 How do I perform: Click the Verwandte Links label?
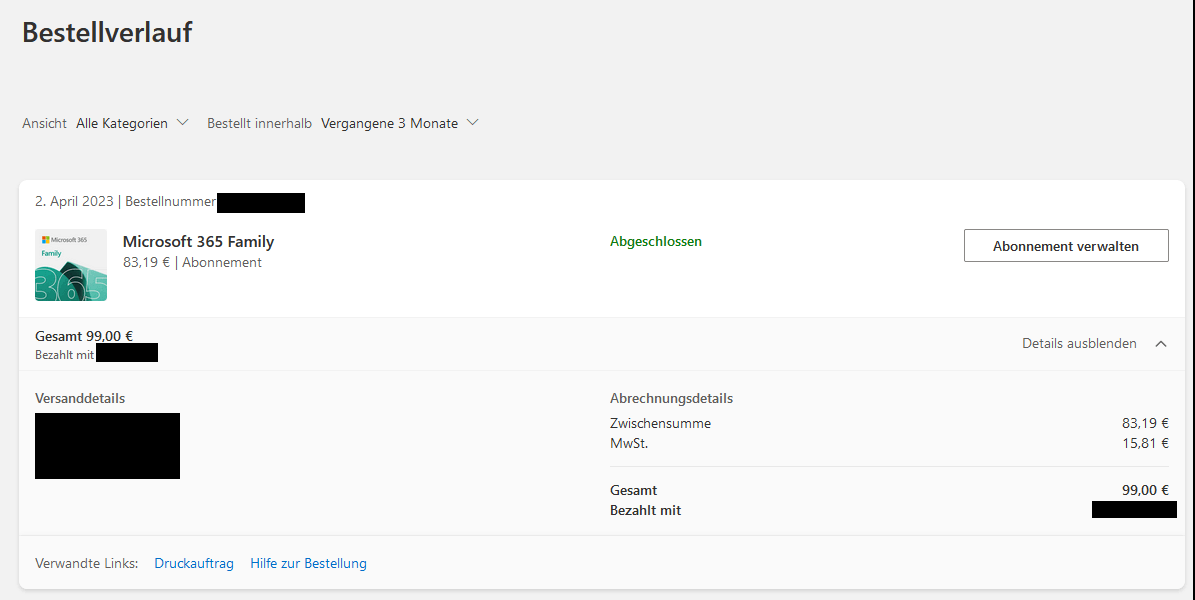click(87, 563)
